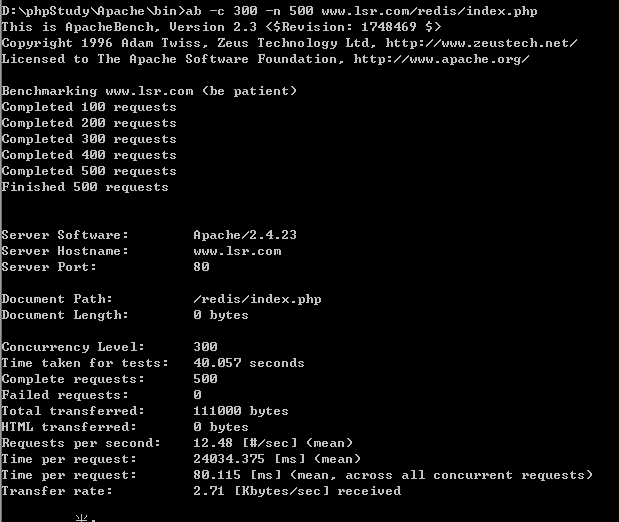
Task: Click the Server Hostname value www.lsr.com
Action: 237,251
